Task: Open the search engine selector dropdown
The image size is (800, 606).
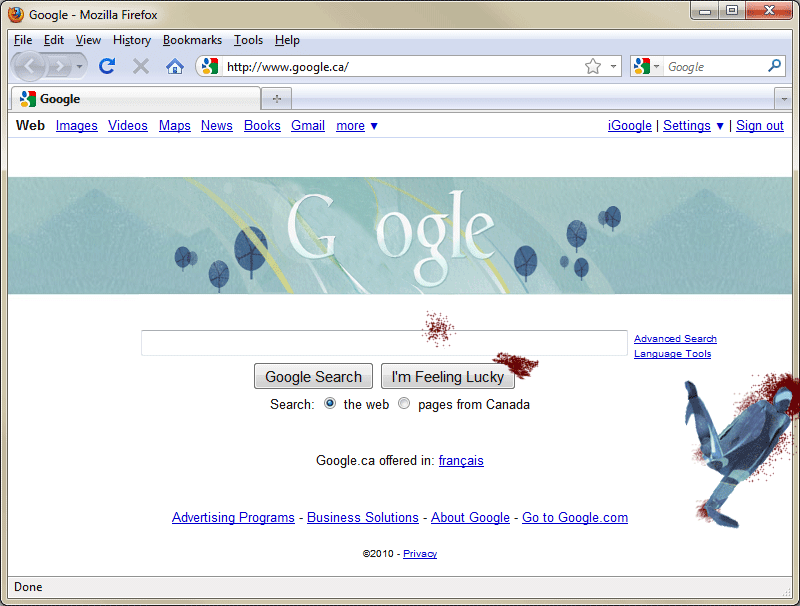Action: tap(646, 66)
